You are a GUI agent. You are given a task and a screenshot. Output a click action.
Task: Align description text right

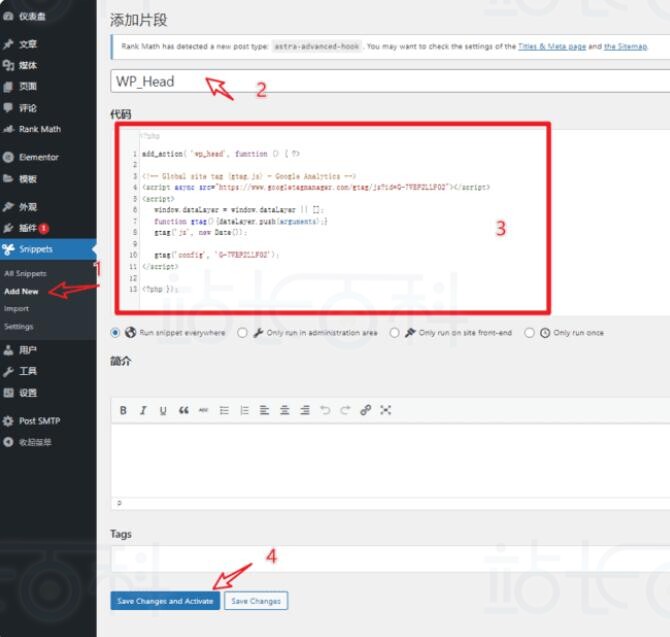coord(305,410)
